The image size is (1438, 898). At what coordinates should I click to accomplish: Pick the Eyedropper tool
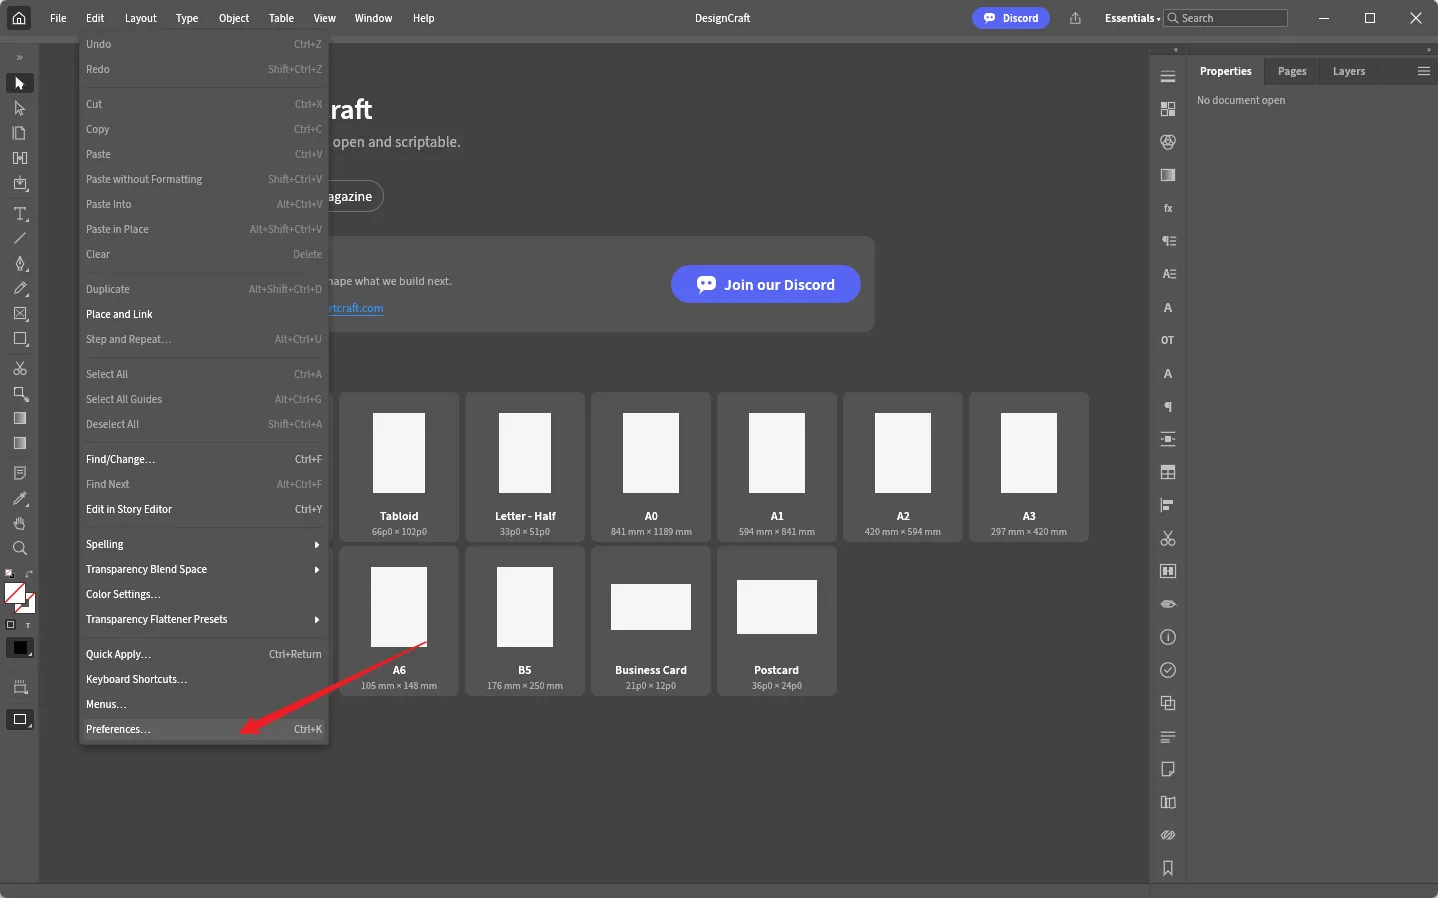tap(19, 499)
